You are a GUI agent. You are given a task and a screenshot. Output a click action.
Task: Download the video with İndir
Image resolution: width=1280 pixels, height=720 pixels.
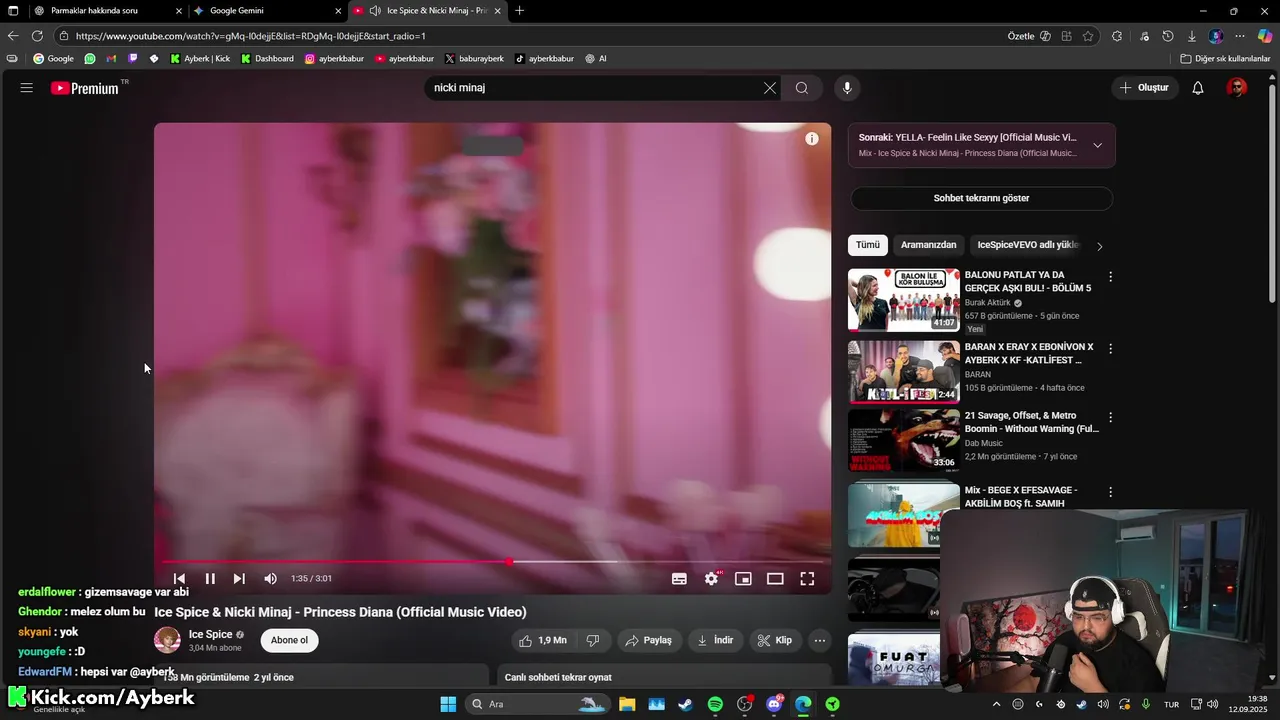(x=715, y=640)
